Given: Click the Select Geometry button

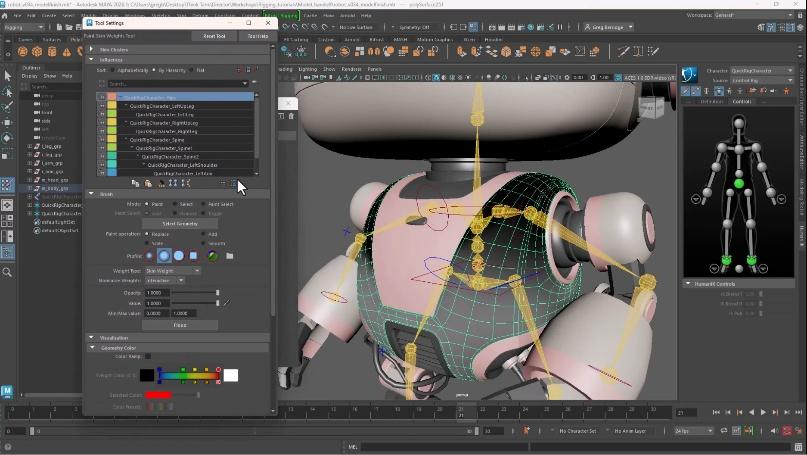Looking at the screenshot, I should click(x=180, y=224).
